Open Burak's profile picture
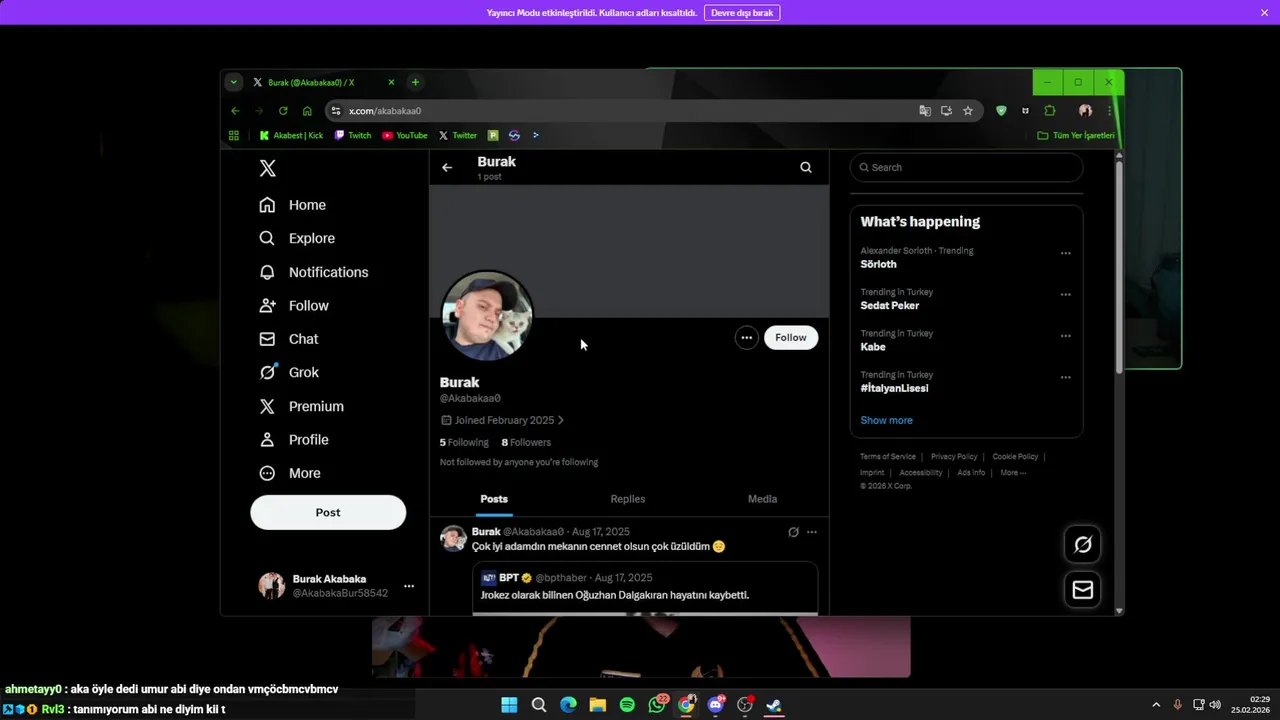Image resolution: width=1280 pixels, height=720 pixels. coord(487,315)
